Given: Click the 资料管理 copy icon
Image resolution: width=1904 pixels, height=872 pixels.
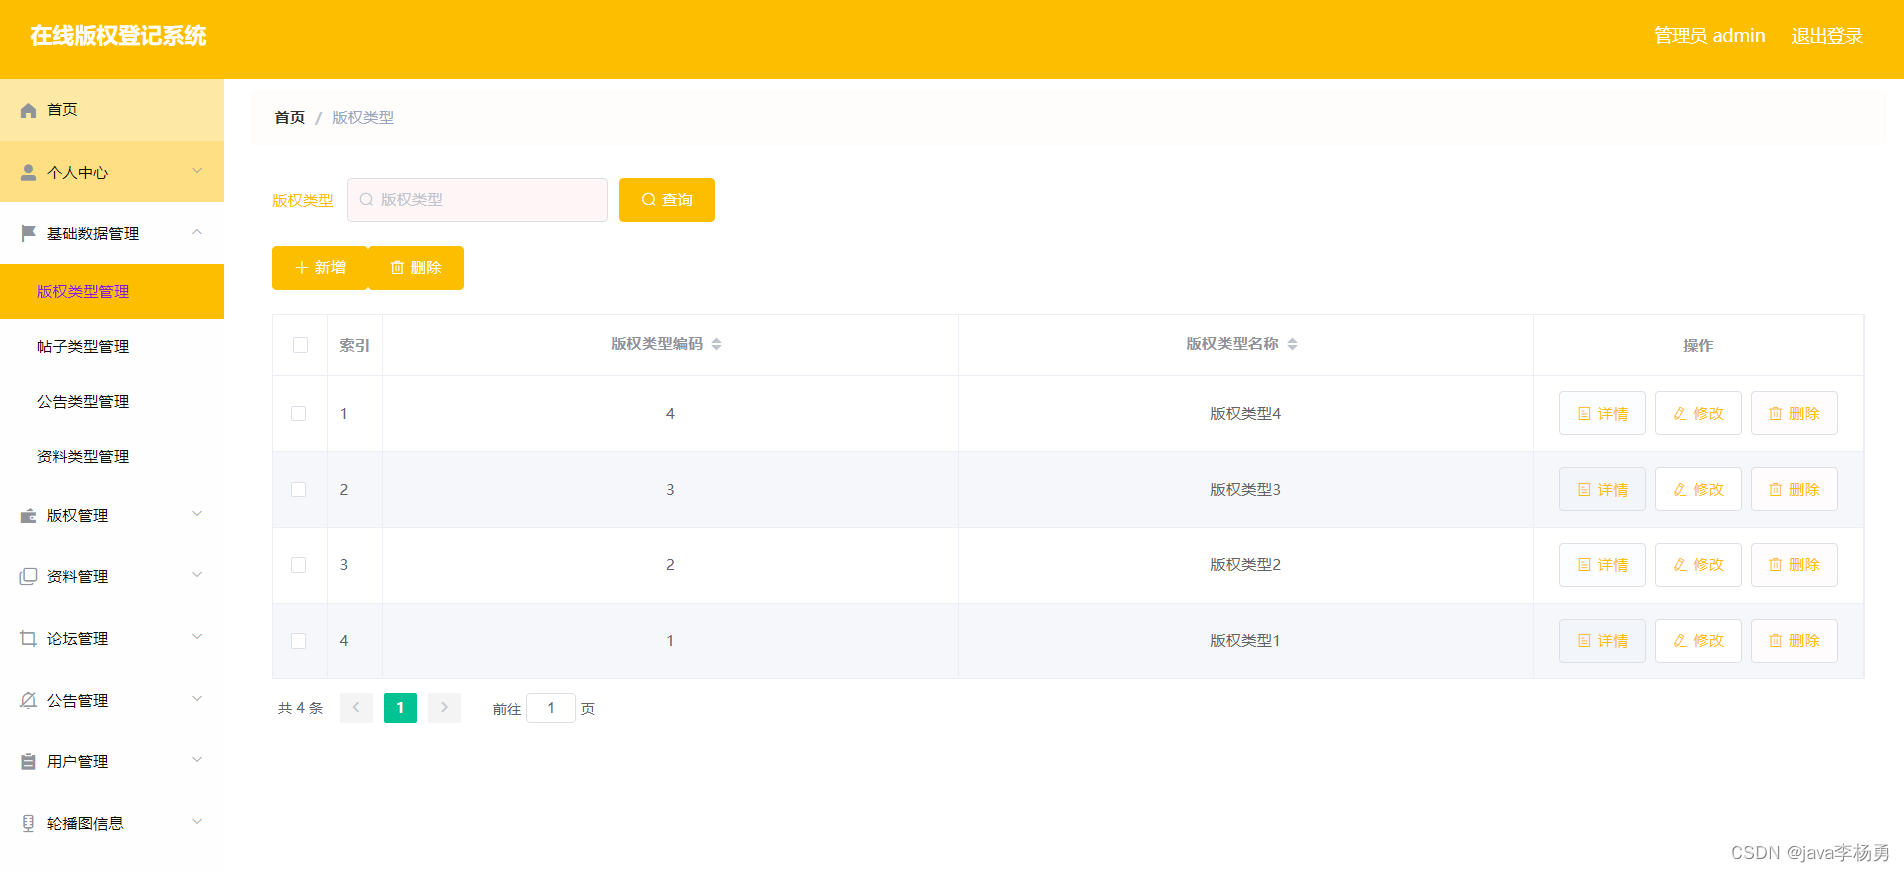Looking at the screenshot, I should pos(28,576).
